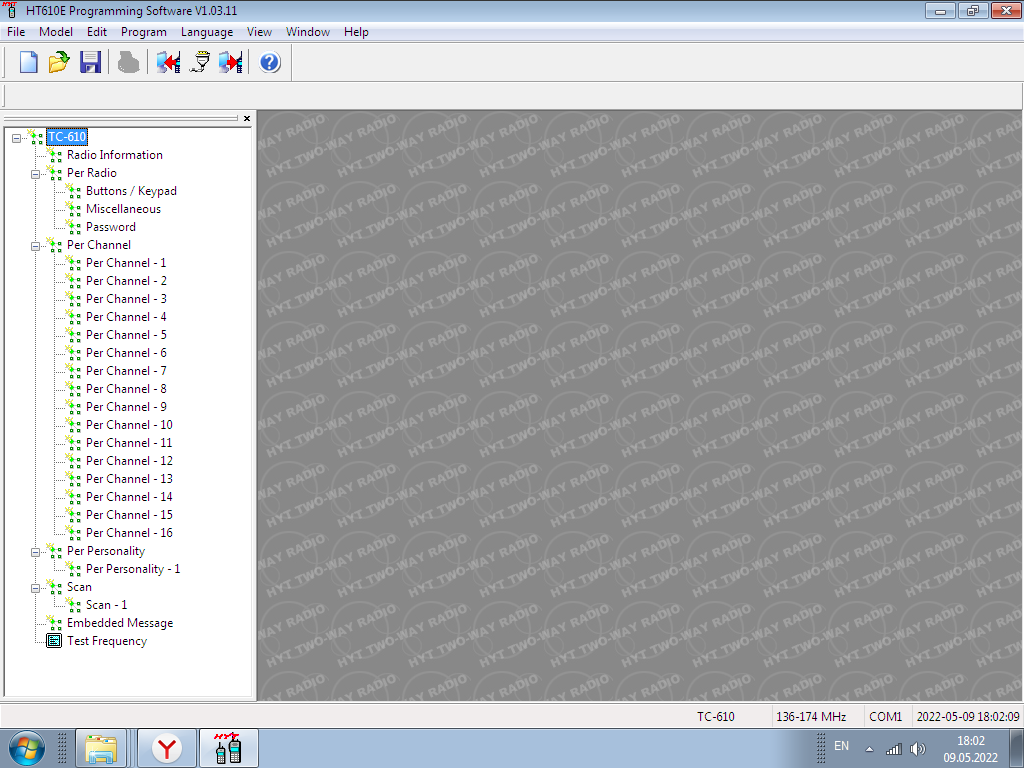1024x768 pixels.
Task: Open the Language menu
Action: 206,32
